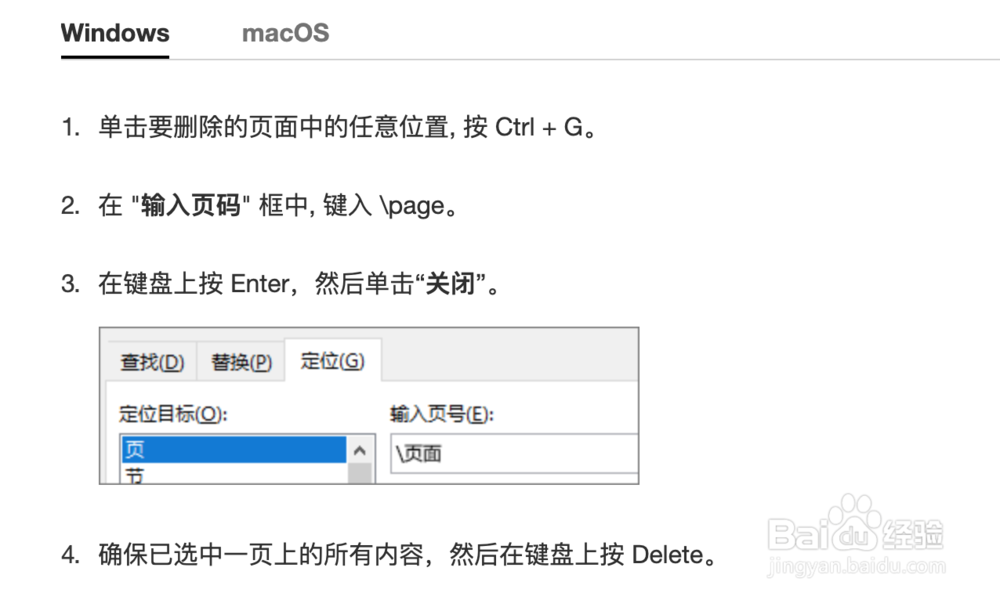Switch to the macOS tab
Viewport: 1000px width, 600px height.
click(285, 33)
